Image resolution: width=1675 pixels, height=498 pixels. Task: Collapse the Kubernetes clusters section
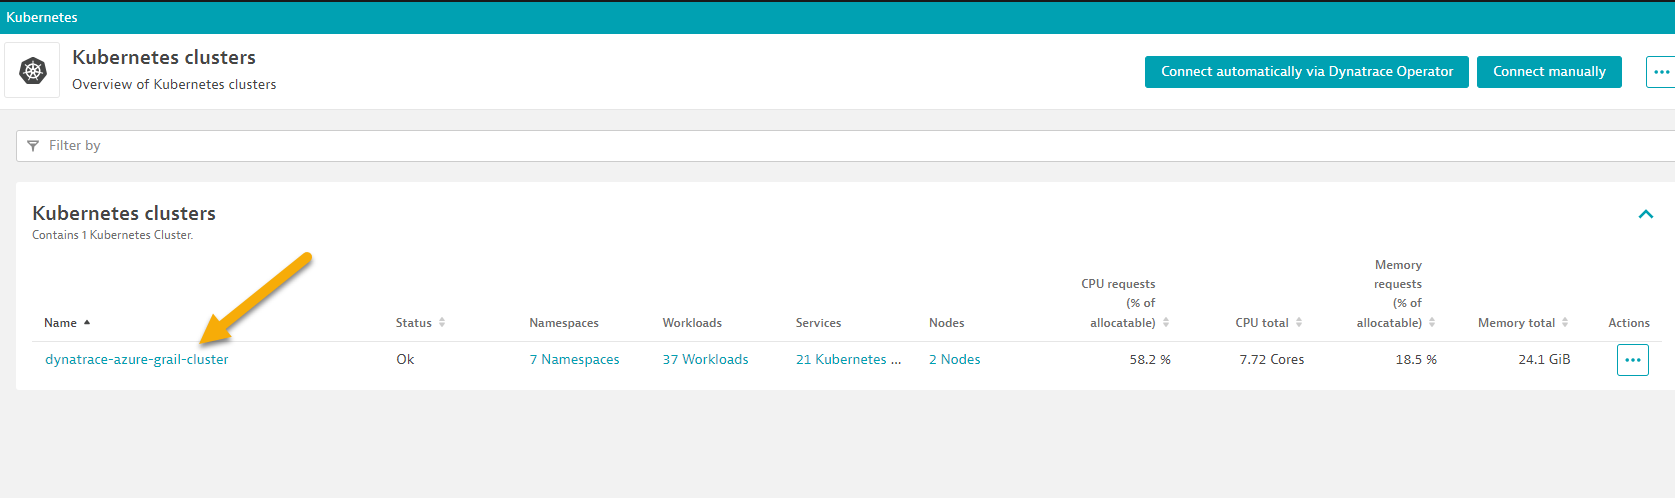(1645, 214)
